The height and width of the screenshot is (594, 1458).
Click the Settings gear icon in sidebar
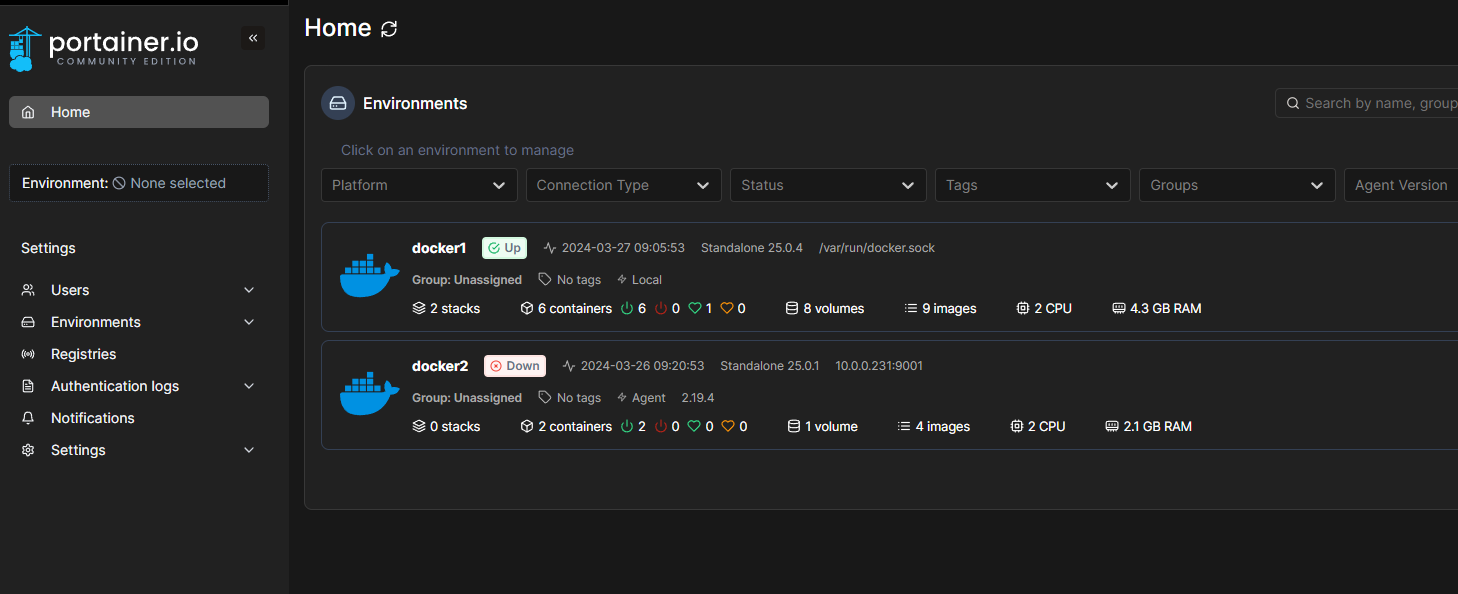click(28, 450)
